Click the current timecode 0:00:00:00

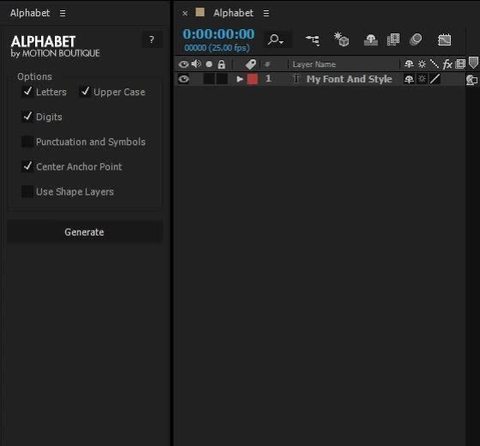point(219,34)
